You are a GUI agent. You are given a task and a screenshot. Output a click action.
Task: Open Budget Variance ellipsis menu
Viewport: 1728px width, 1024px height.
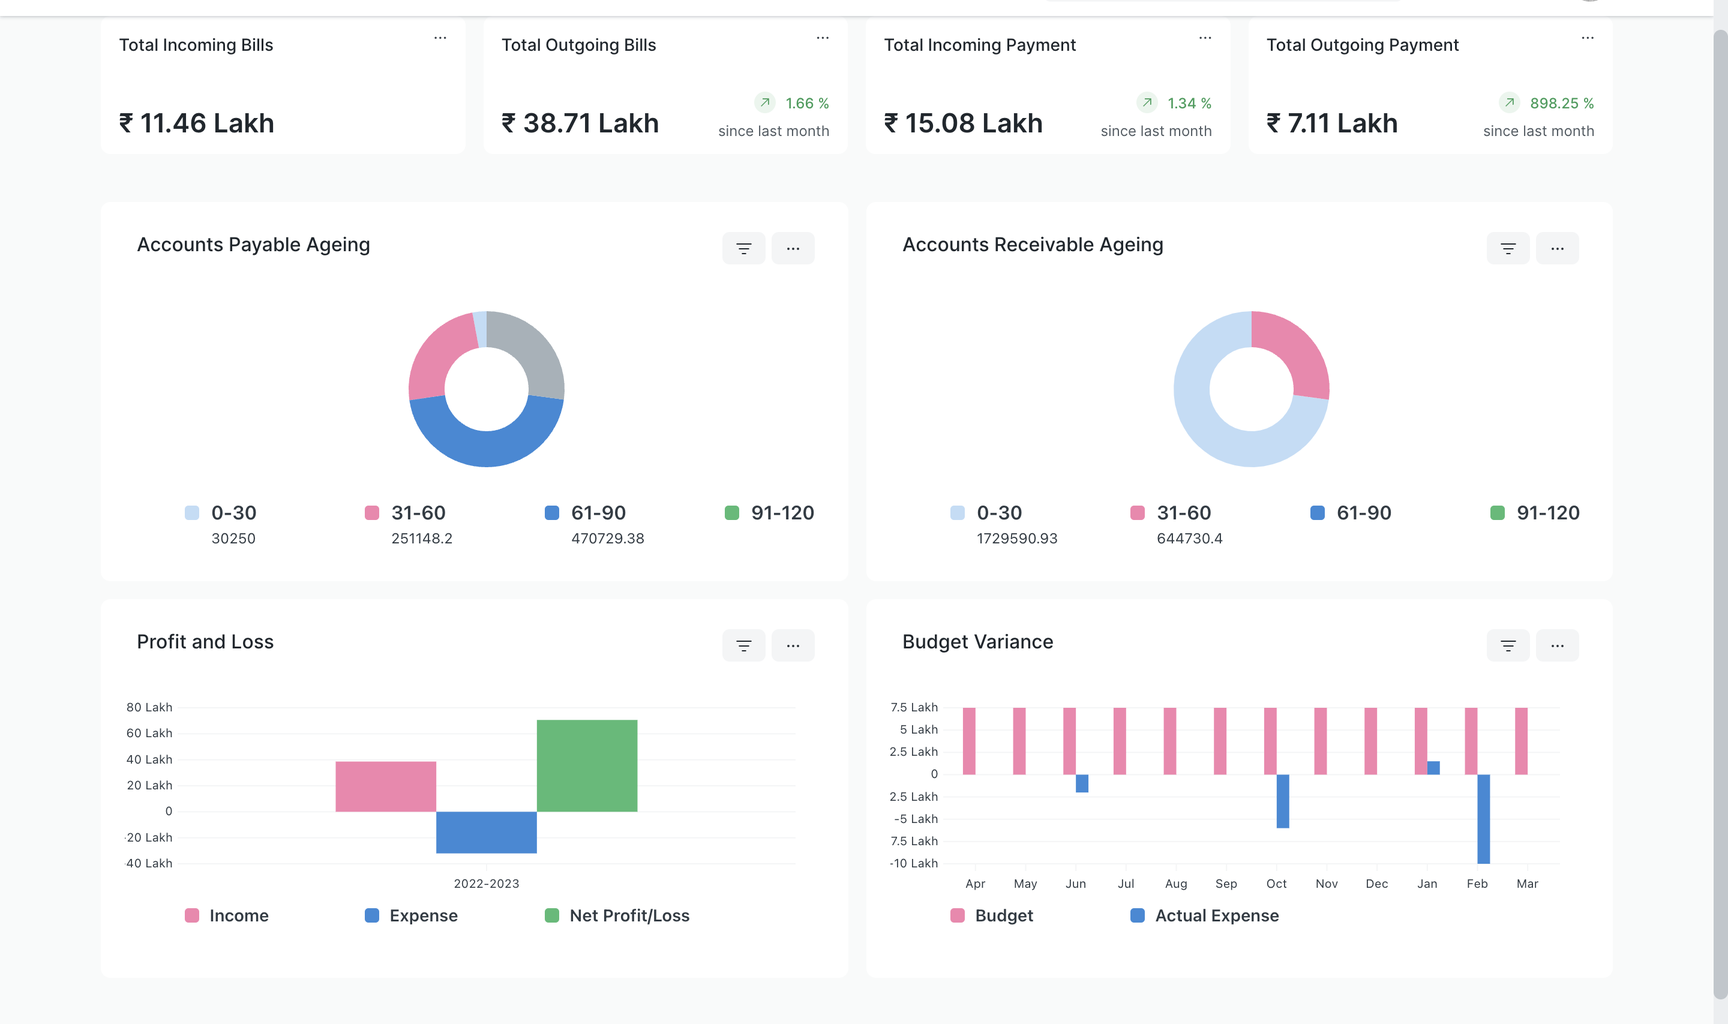[x=1557, y=645]
